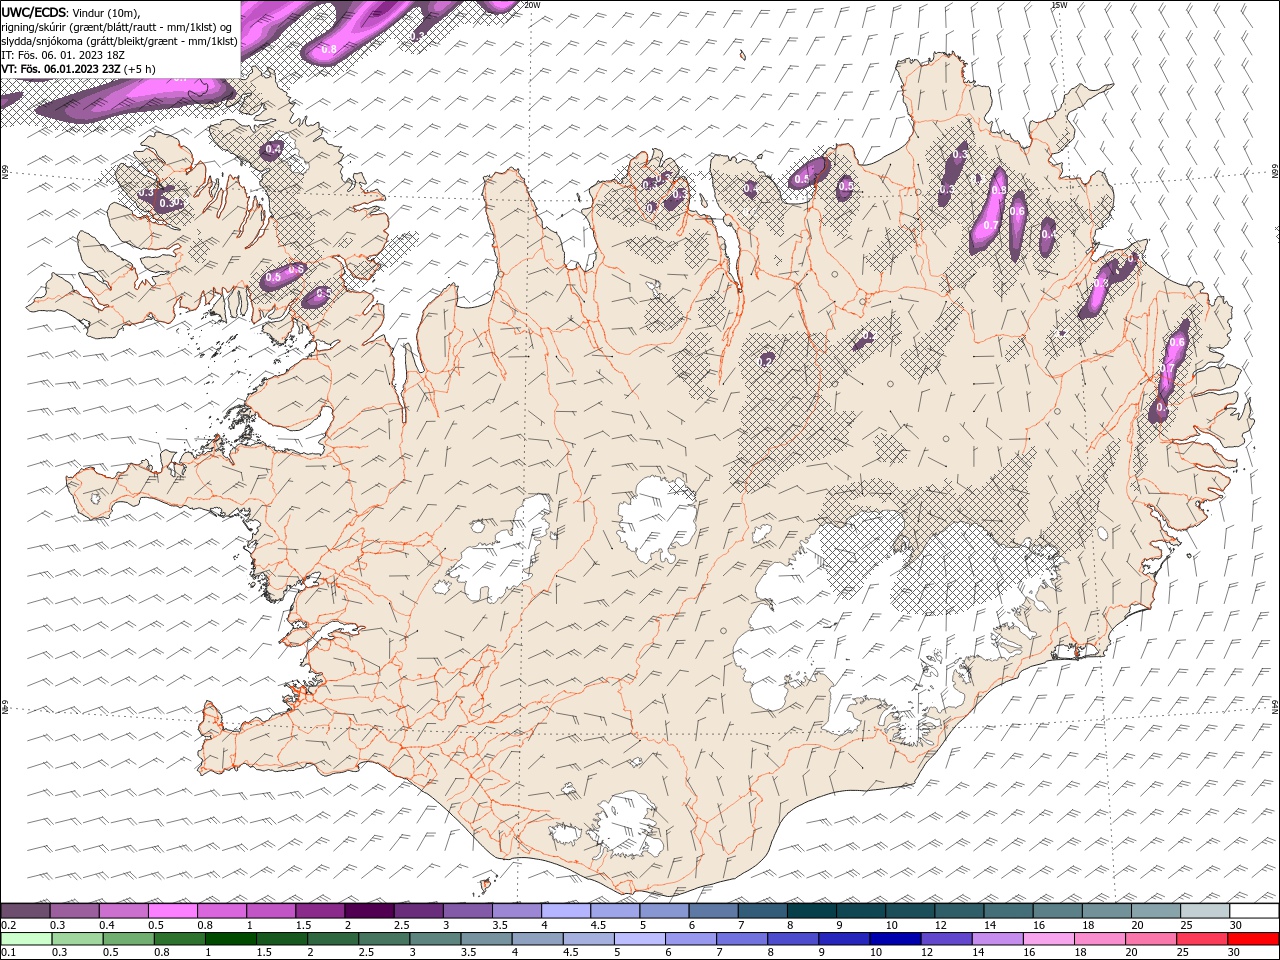Pick upper legend swatch labeled 16
The height and width of the screenshot is (960, 1280).
pos(1057,911)
